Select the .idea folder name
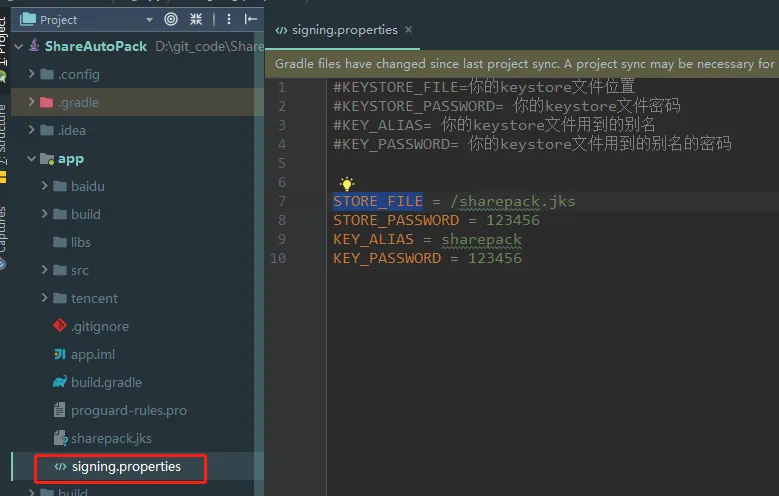The width and height of the screenshot is (779, 496). click(72, 130)
